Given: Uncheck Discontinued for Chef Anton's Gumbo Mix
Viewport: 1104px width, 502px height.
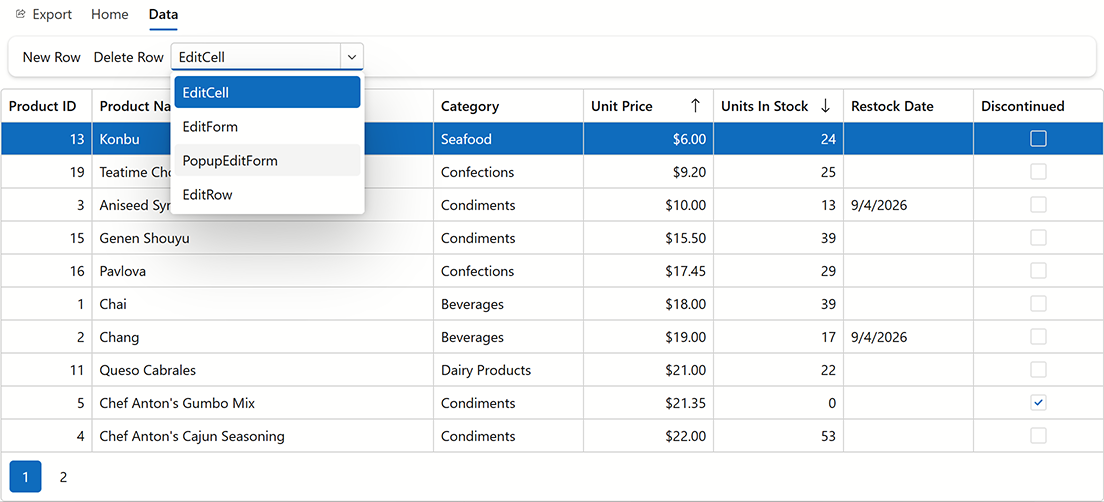Looking at the screenshot, I should 1038,403.
